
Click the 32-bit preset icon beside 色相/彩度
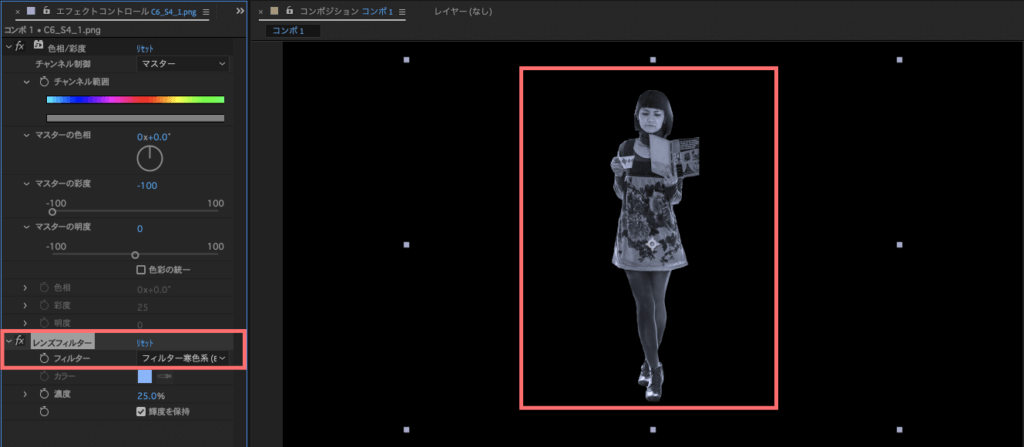tap(38, 46)
